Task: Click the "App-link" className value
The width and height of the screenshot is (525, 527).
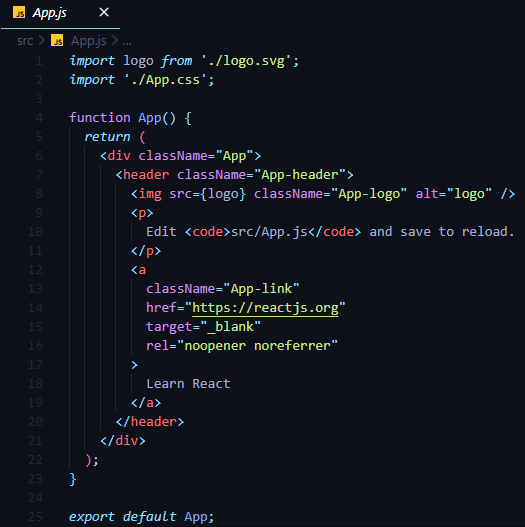Action: coord(261,289)
